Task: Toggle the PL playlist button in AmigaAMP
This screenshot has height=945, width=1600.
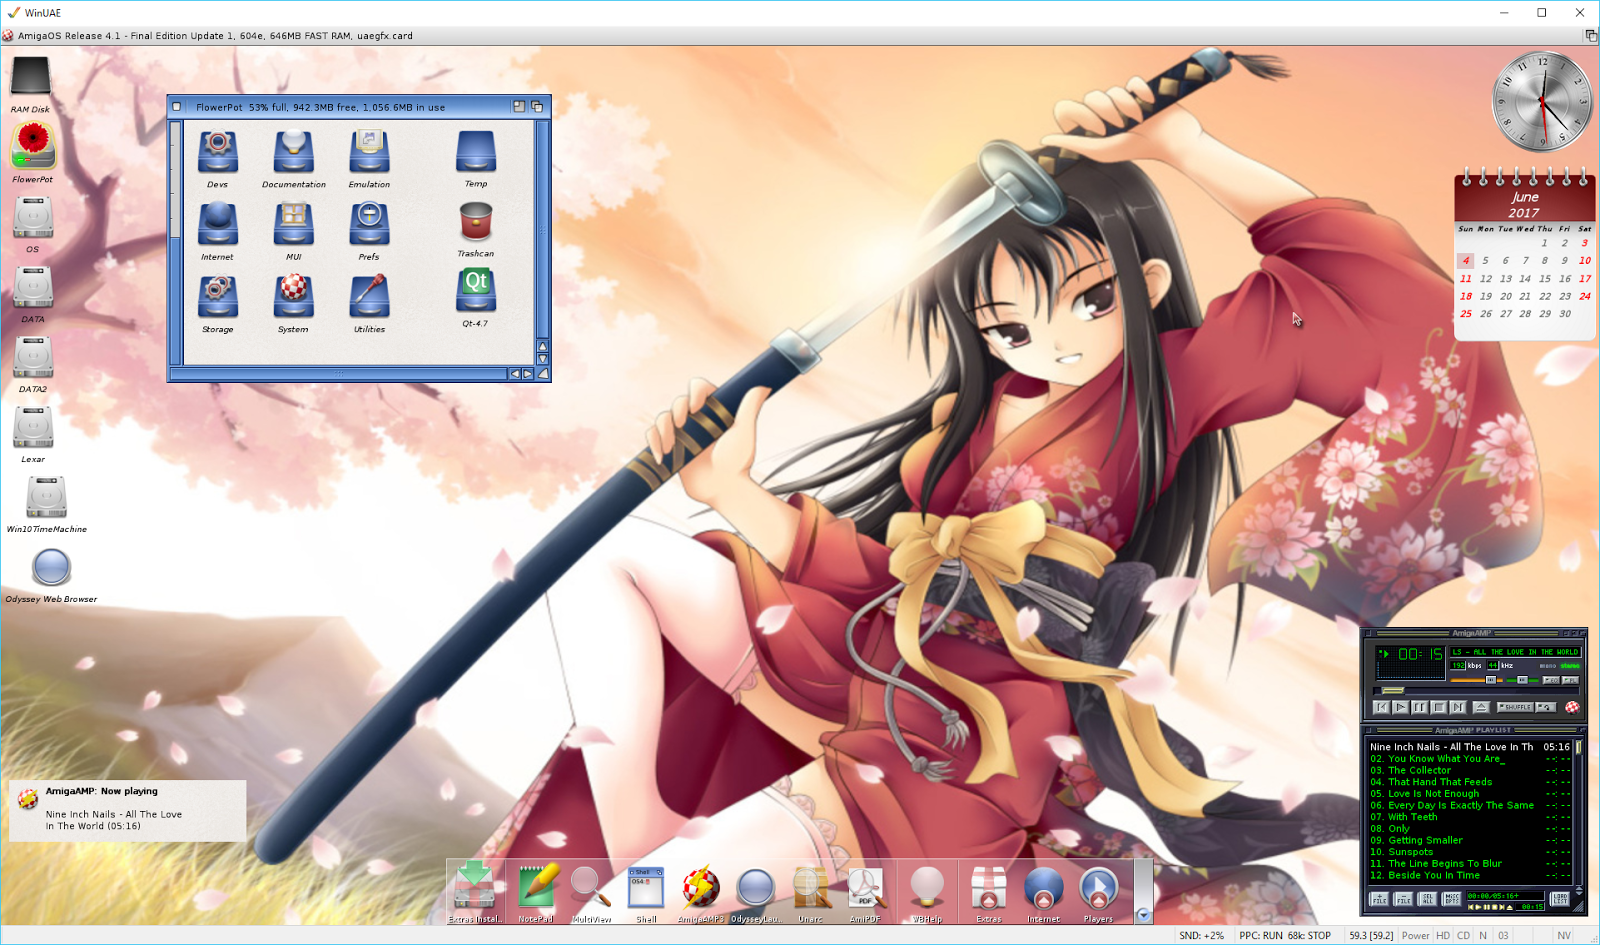Action: tap(1570, 680)
